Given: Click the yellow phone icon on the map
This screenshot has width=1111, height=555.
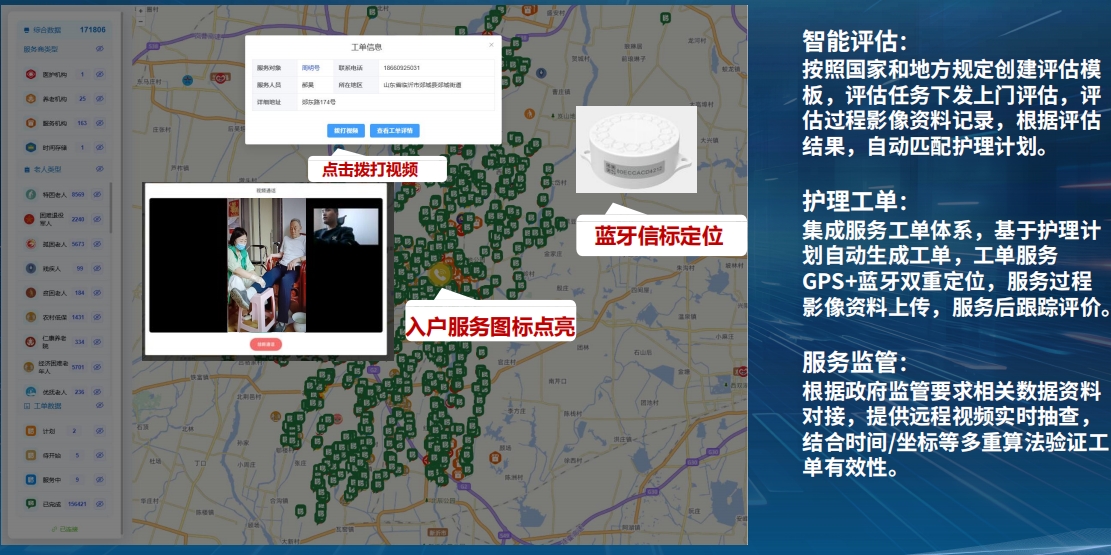Looking at the screenshot, I should click(440, 273).
